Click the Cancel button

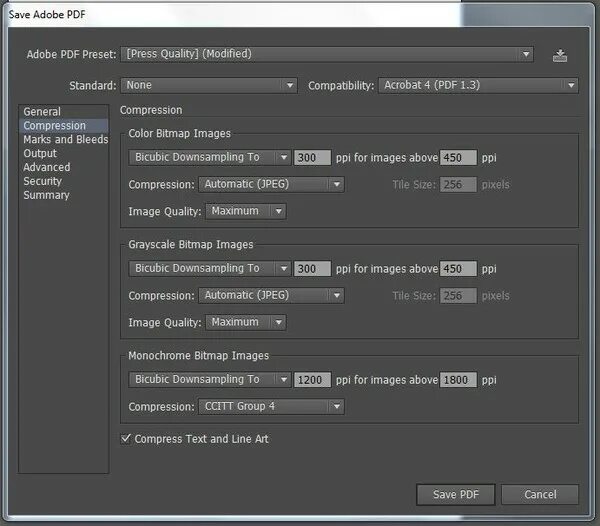click(x=540, y=495)
